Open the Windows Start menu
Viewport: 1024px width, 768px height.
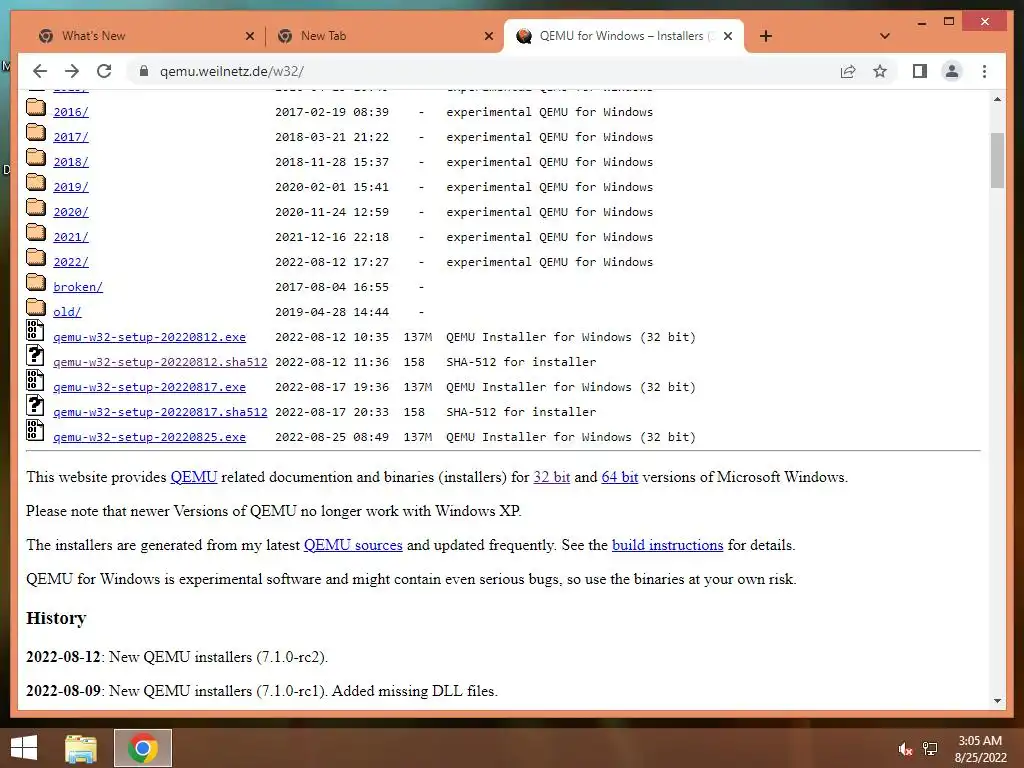(x=24, y=748)
